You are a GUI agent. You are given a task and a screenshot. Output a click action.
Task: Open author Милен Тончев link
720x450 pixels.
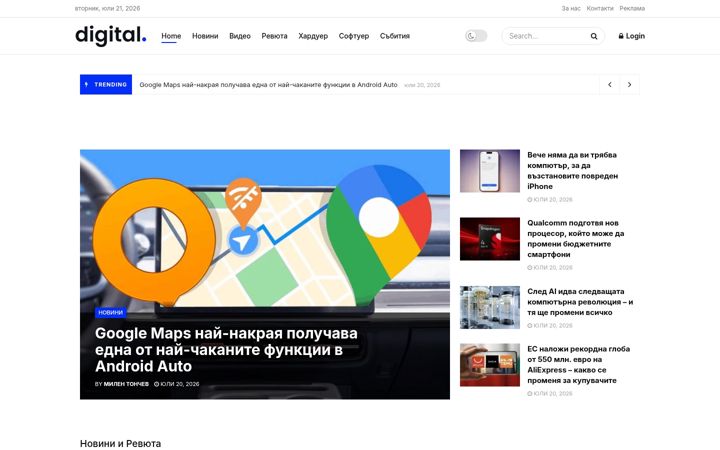pos(126,384)
